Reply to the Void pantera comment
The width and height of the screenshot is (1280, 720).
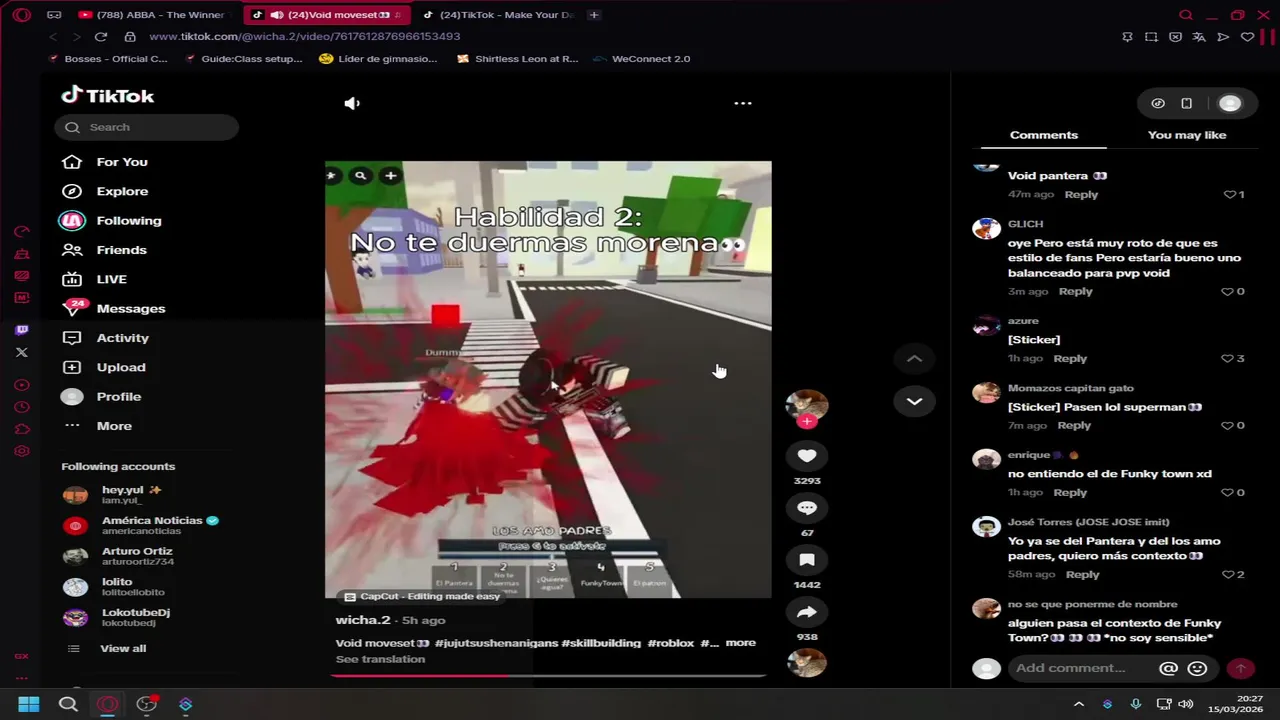(x=1081, y=194)
